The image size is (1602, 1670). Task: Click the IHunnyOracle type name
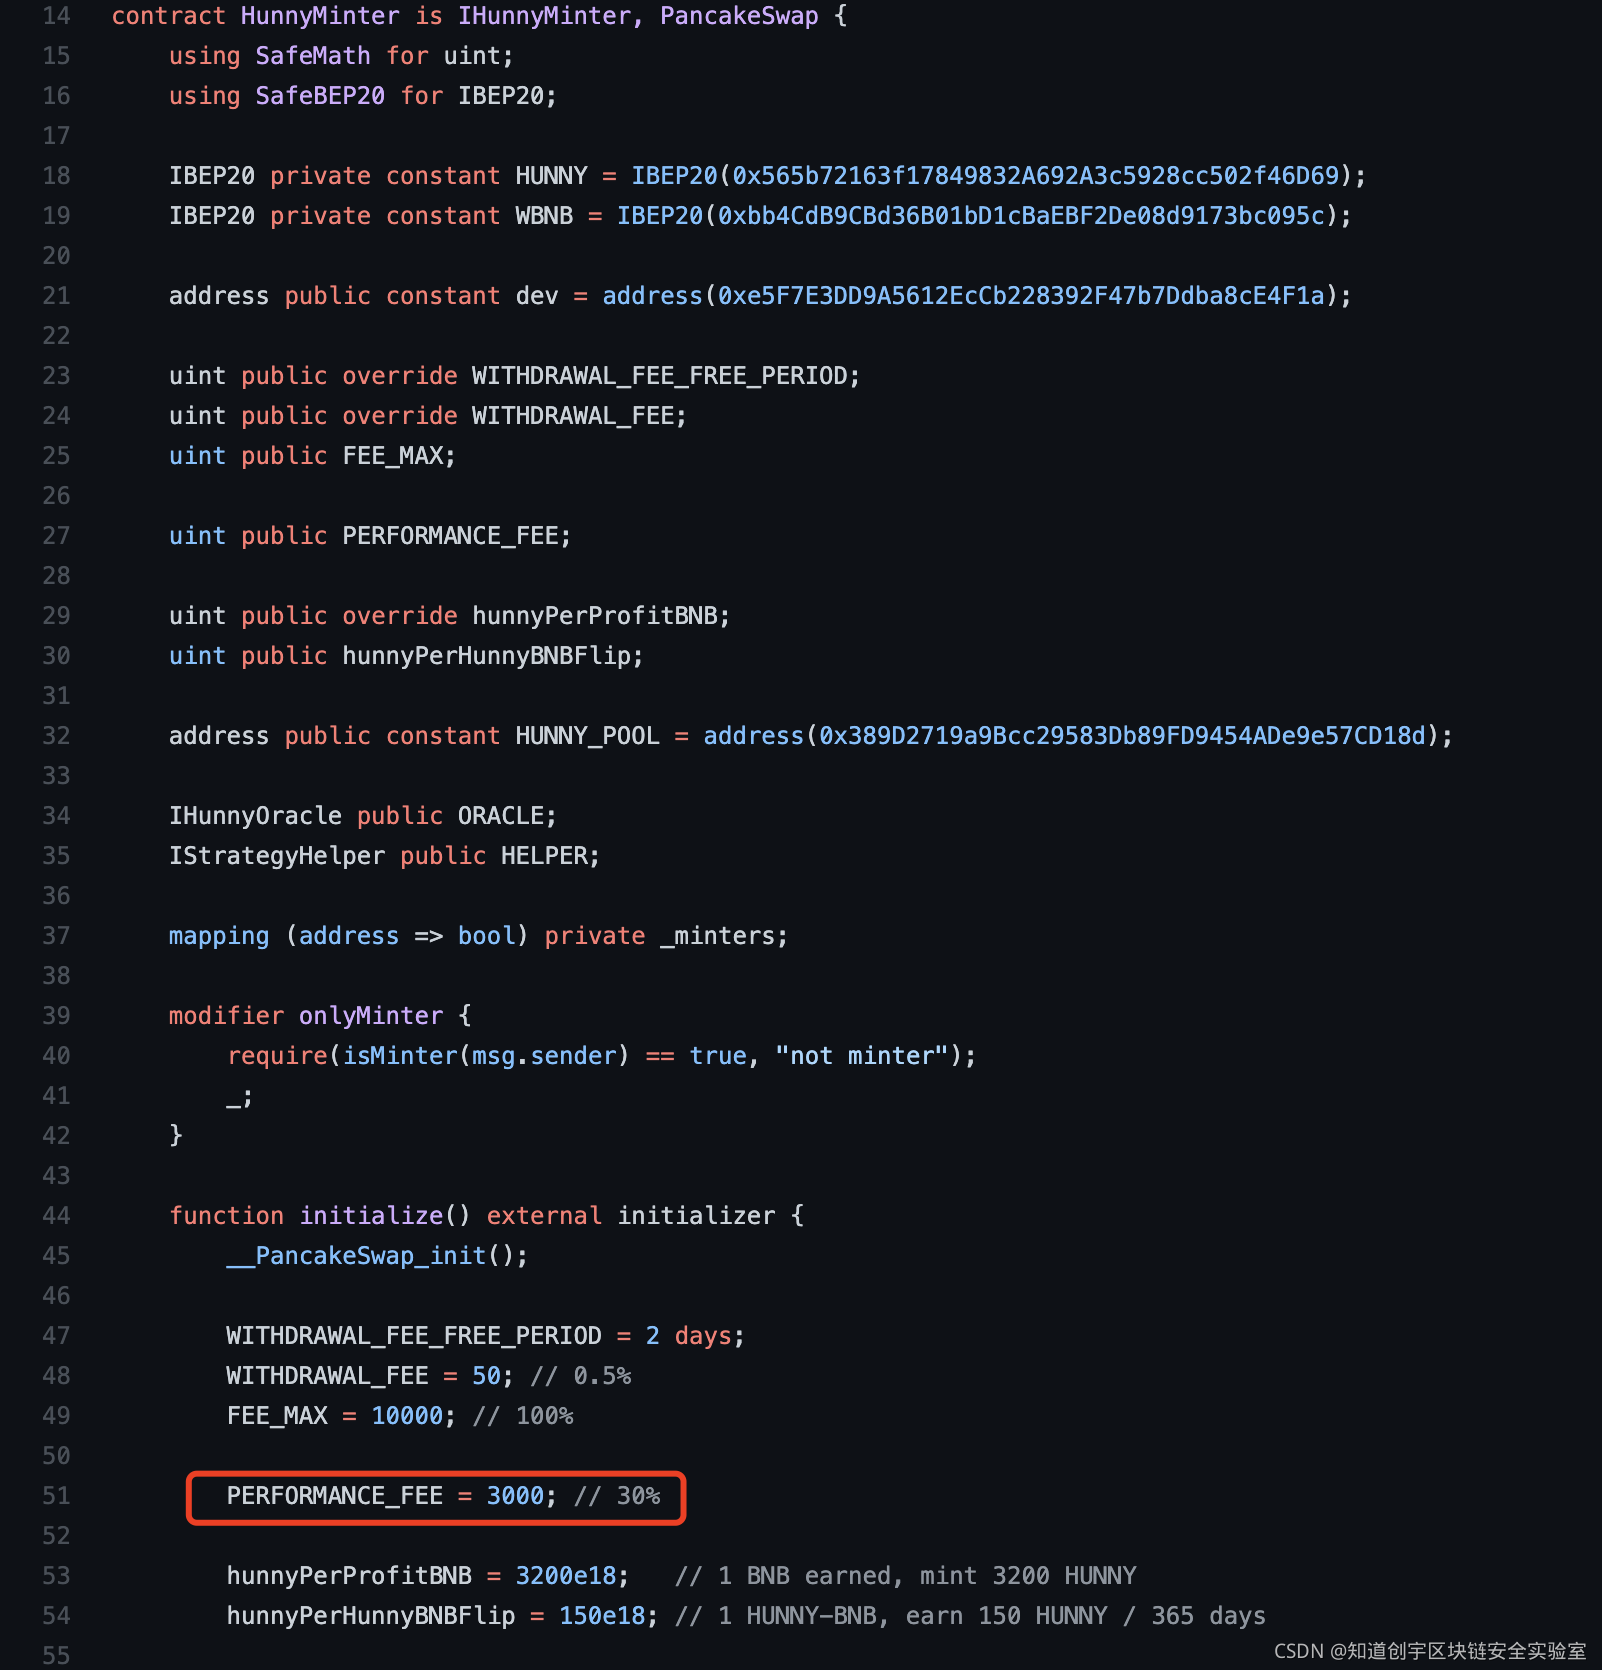pyautogui.click(x=255, y=816)
